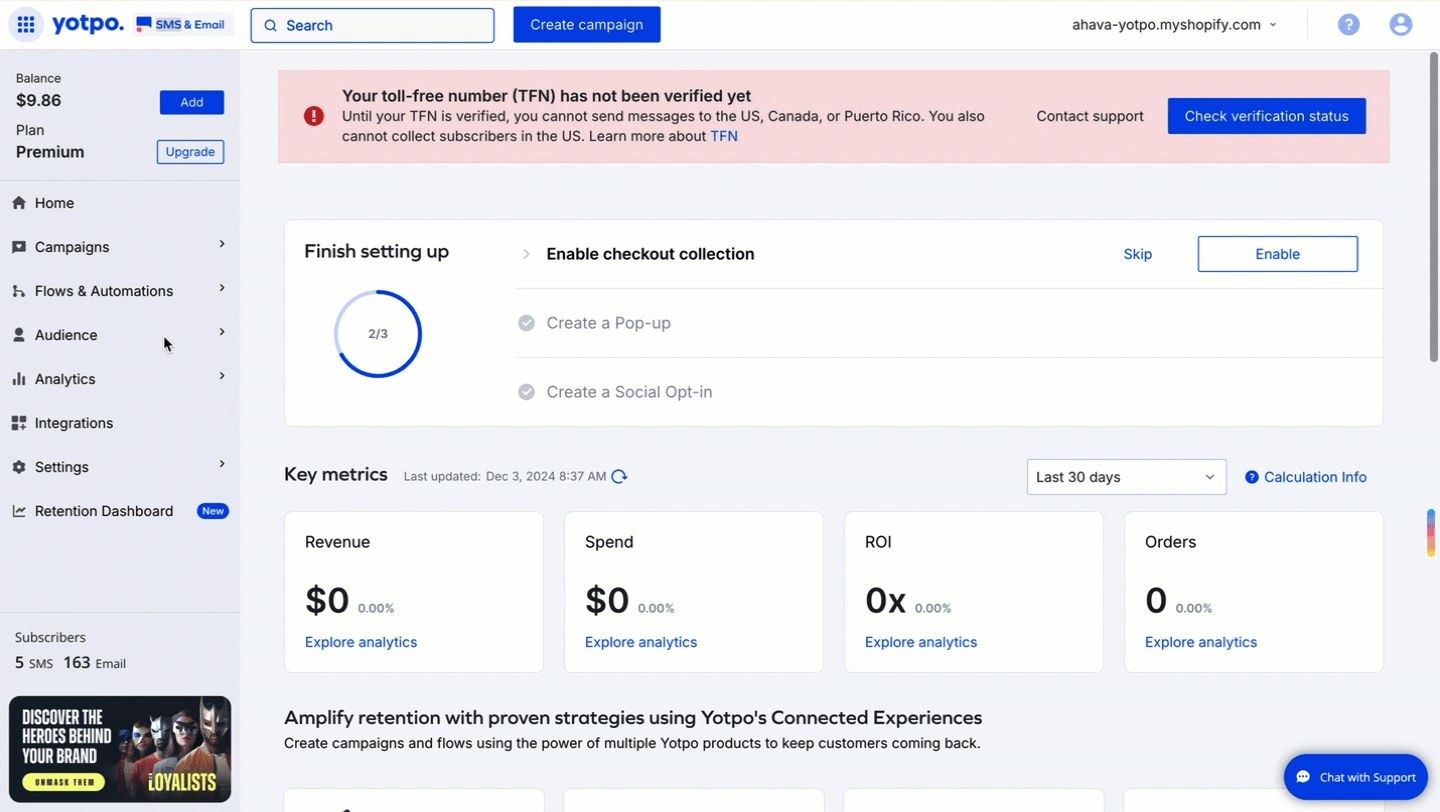This screenshot has height=812, width=1440.
Task: Click the 163 Email subscribers count
Action: (x=94, y=663)
